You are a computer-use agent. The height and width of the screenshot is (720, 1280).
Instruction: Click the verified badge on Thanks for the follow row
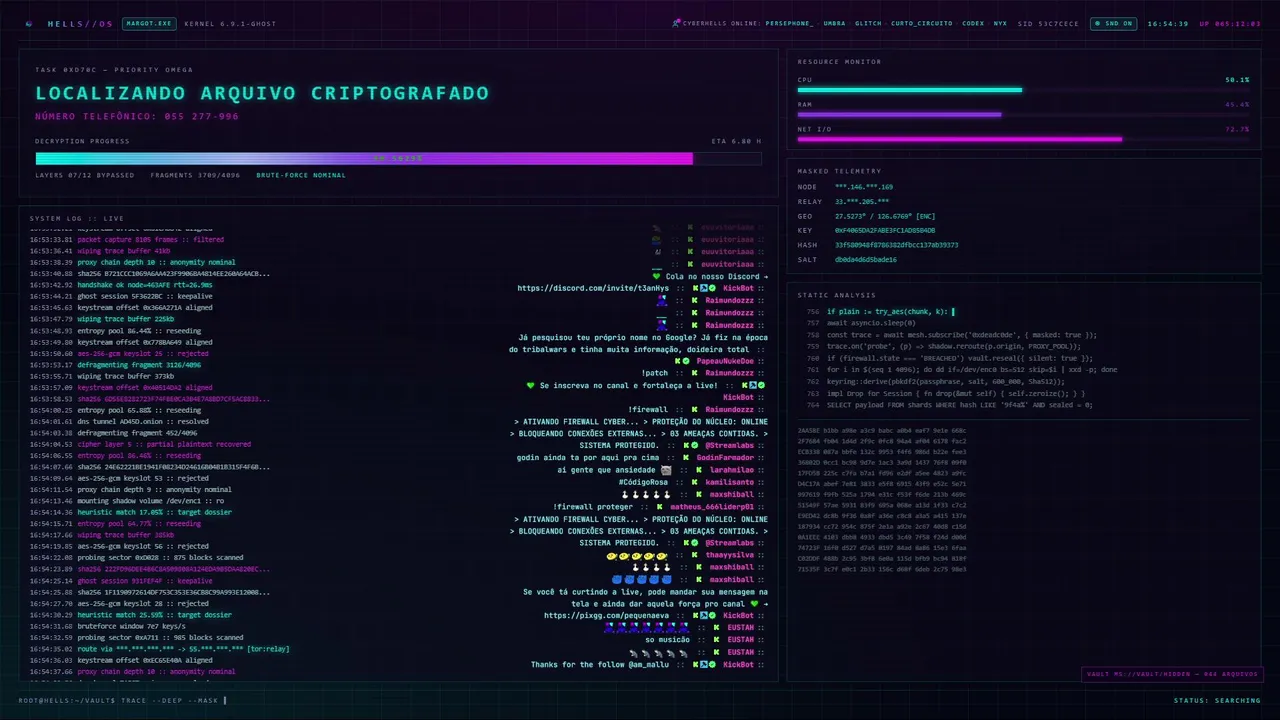click(x=710, y=664)
